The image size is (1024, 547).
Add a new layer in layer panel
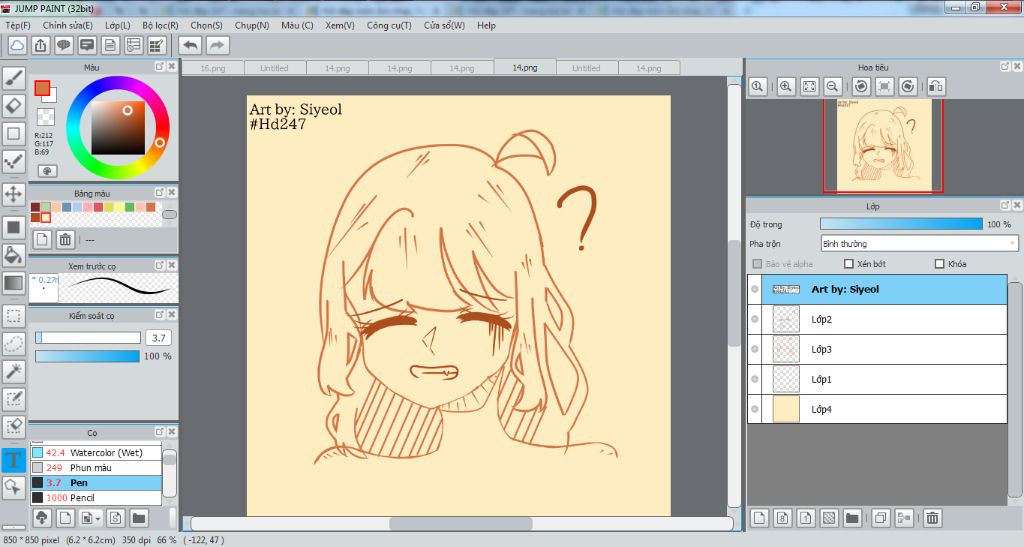pos(759,518)
